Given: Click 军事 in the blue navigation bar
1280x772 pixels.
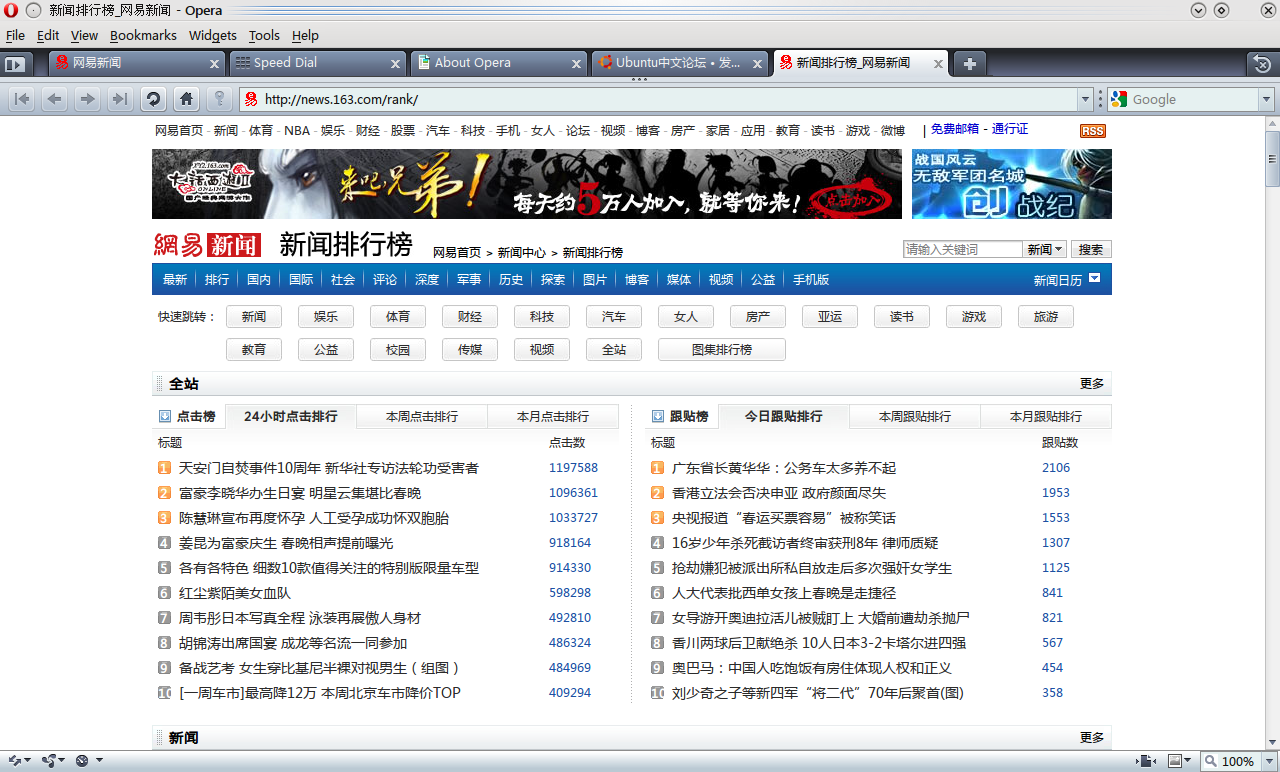Looking at the screenshot, I should coord(469,280).
